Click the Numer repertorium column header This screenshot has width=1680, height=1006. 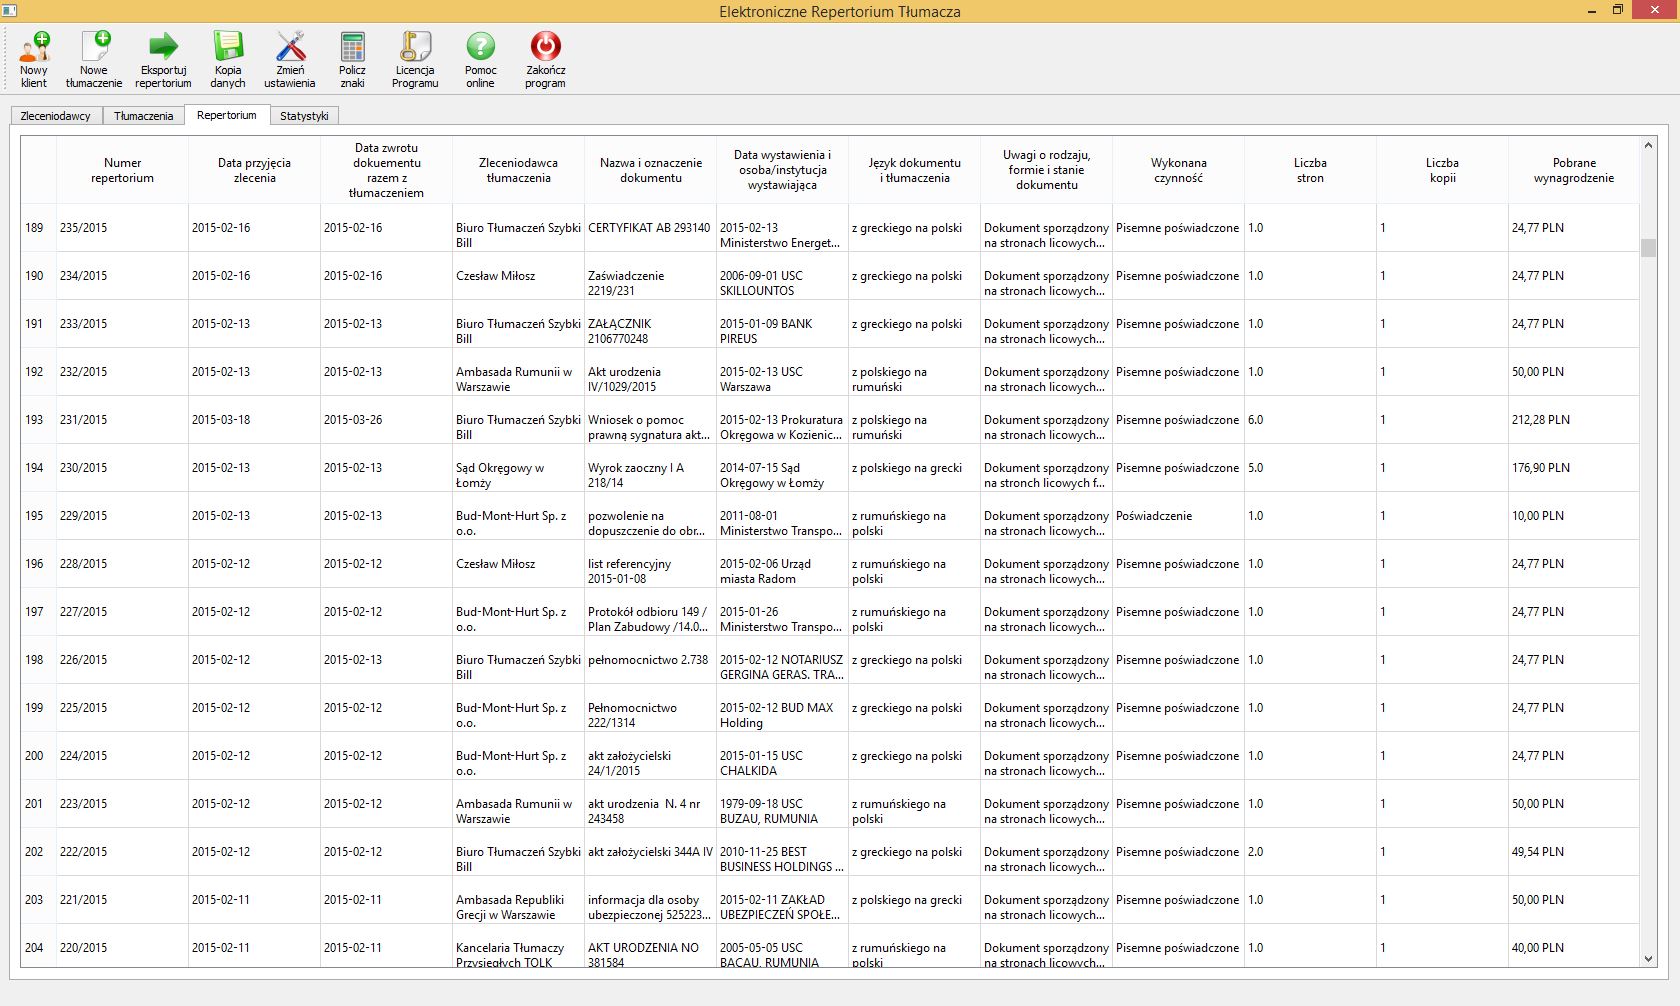pos(122,170)
